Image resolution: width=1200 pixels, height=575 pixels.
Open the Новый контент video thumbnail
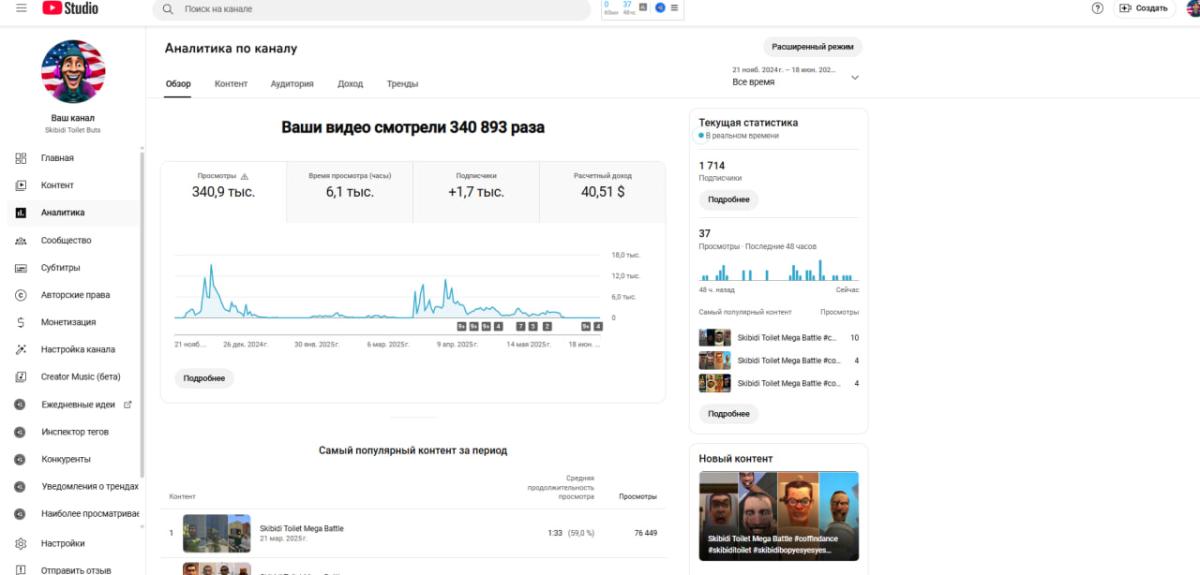(x=778, y=516)
